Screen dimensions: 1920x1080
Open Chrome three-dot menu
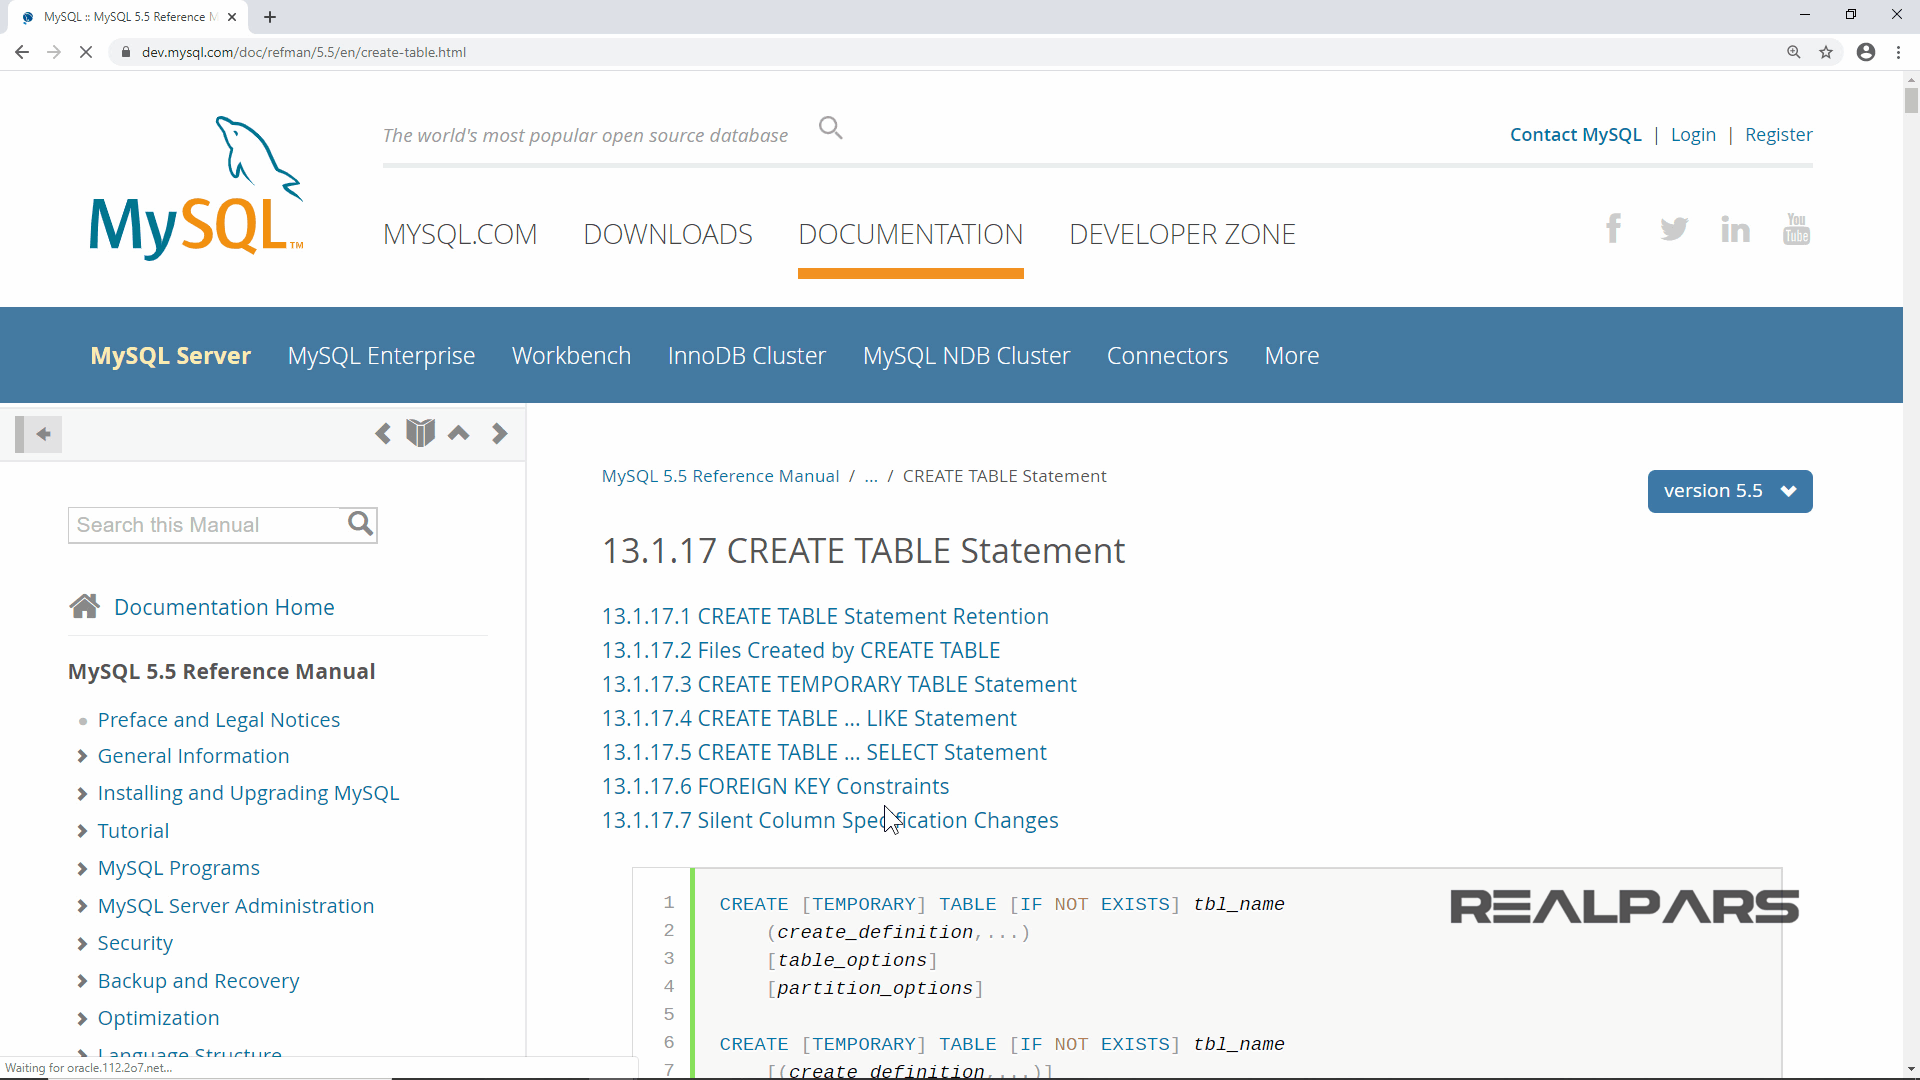[1898, 52]
